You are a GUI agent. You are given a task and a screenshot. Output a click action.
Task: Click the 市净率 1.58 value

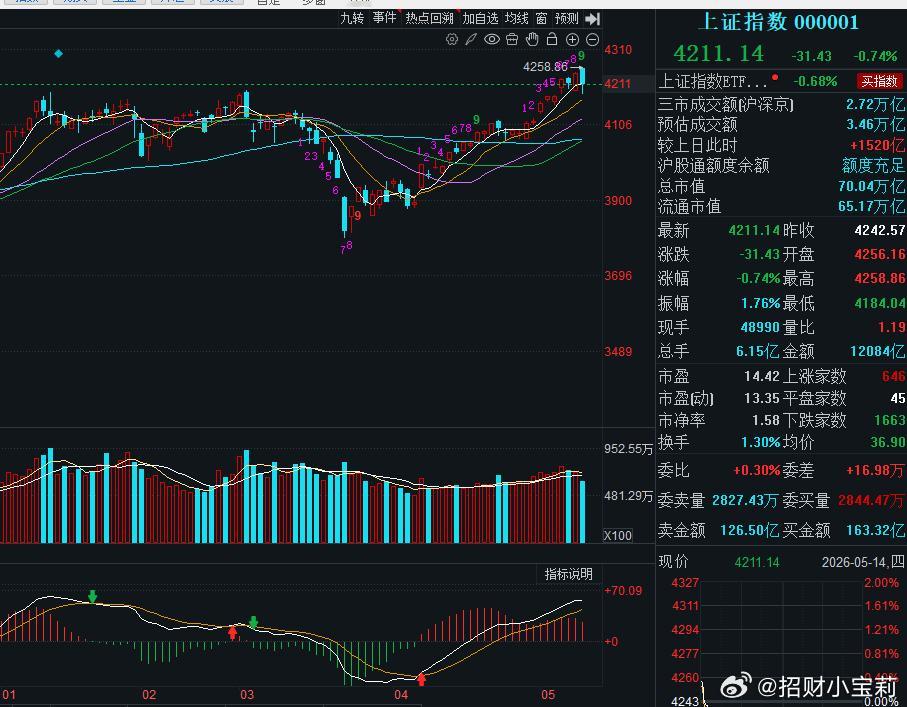(766, 420)
